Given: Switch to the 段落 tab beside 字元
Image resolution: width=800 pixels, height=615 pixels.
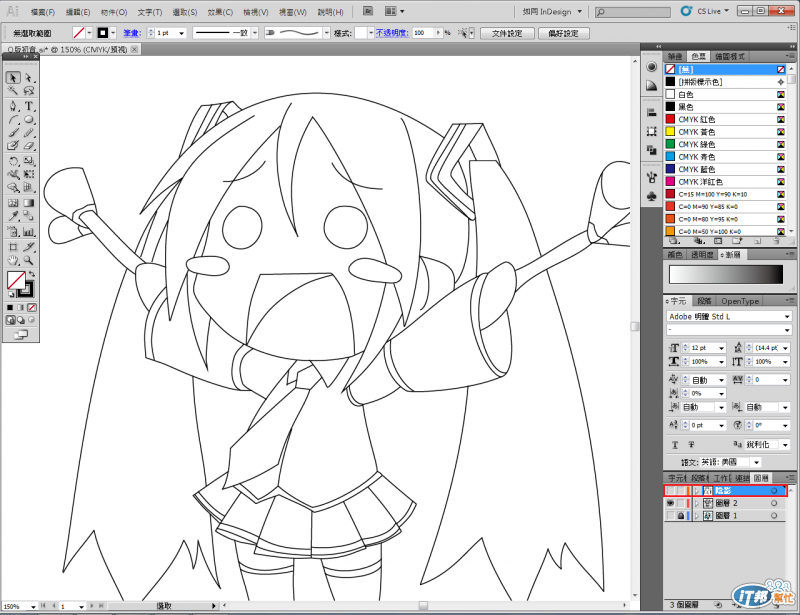Looking at the screenshot, I should point(704,301).
